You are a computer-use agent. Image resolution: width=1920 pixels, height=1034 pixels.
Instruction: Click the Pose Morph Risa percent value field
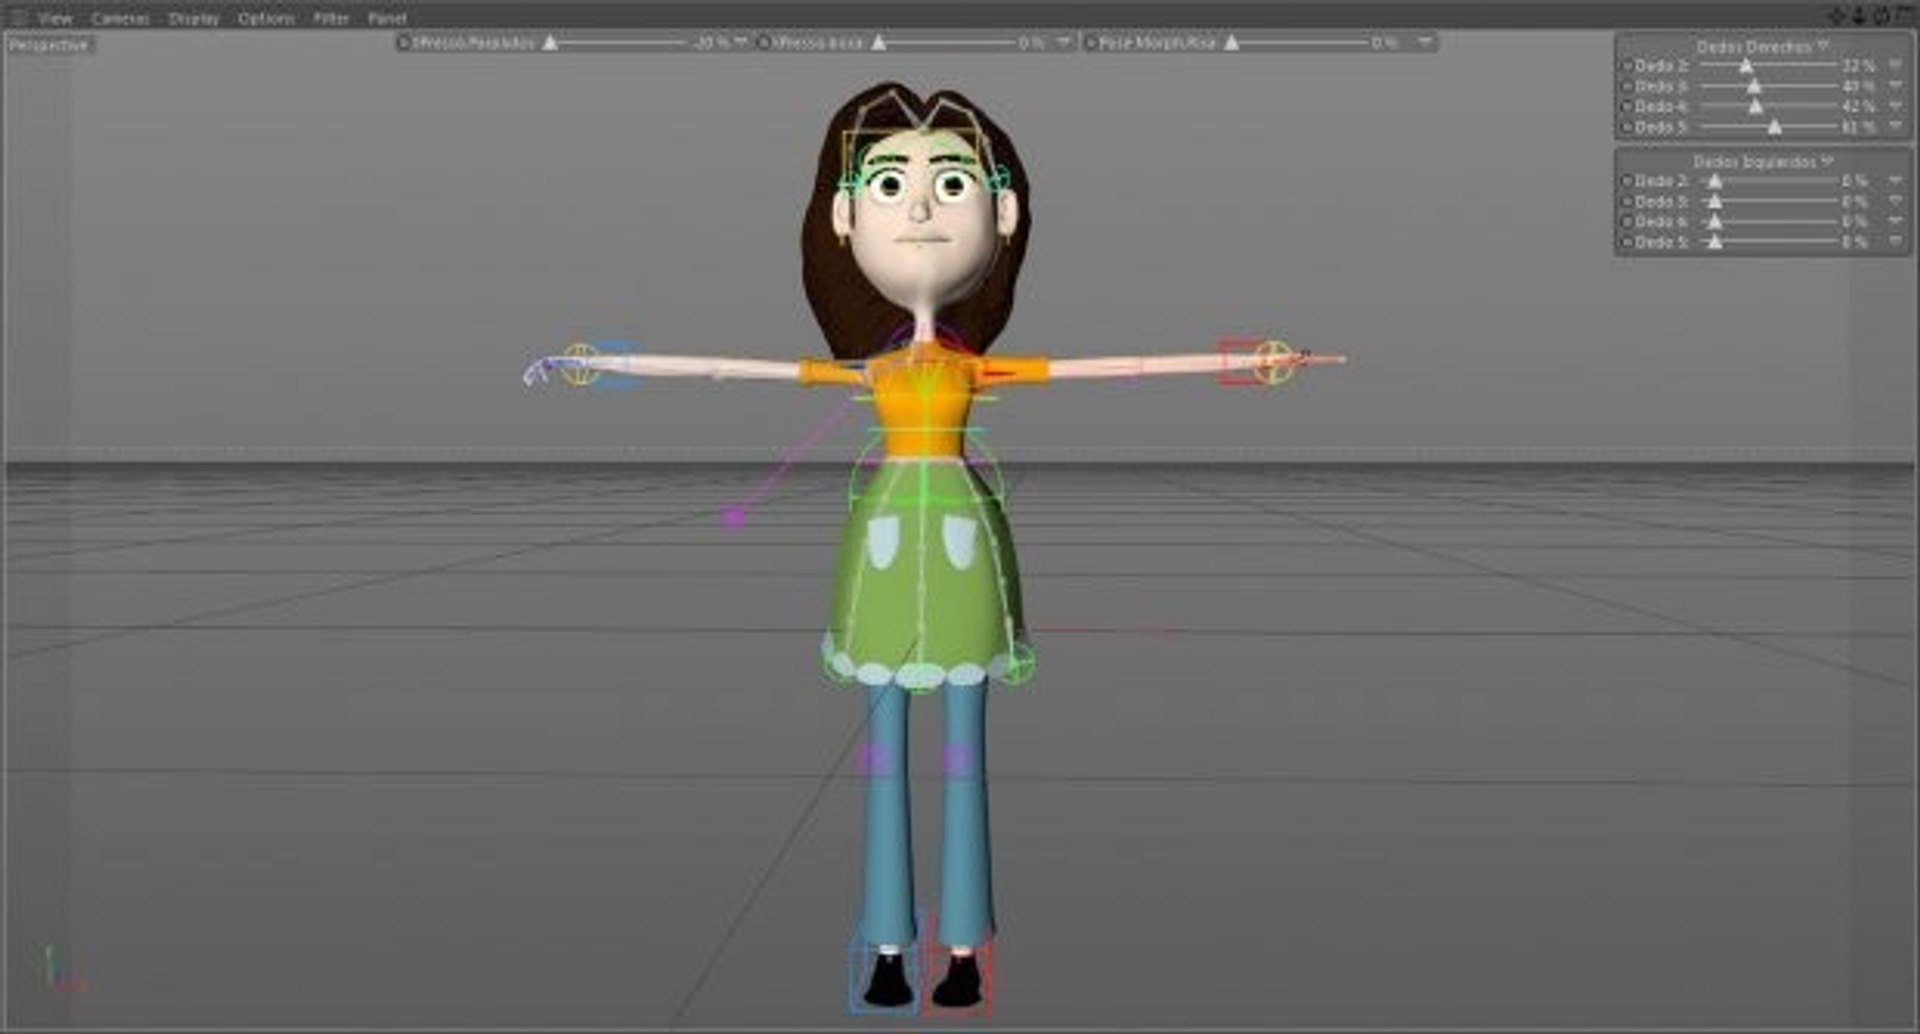(x=1385, y=43)
